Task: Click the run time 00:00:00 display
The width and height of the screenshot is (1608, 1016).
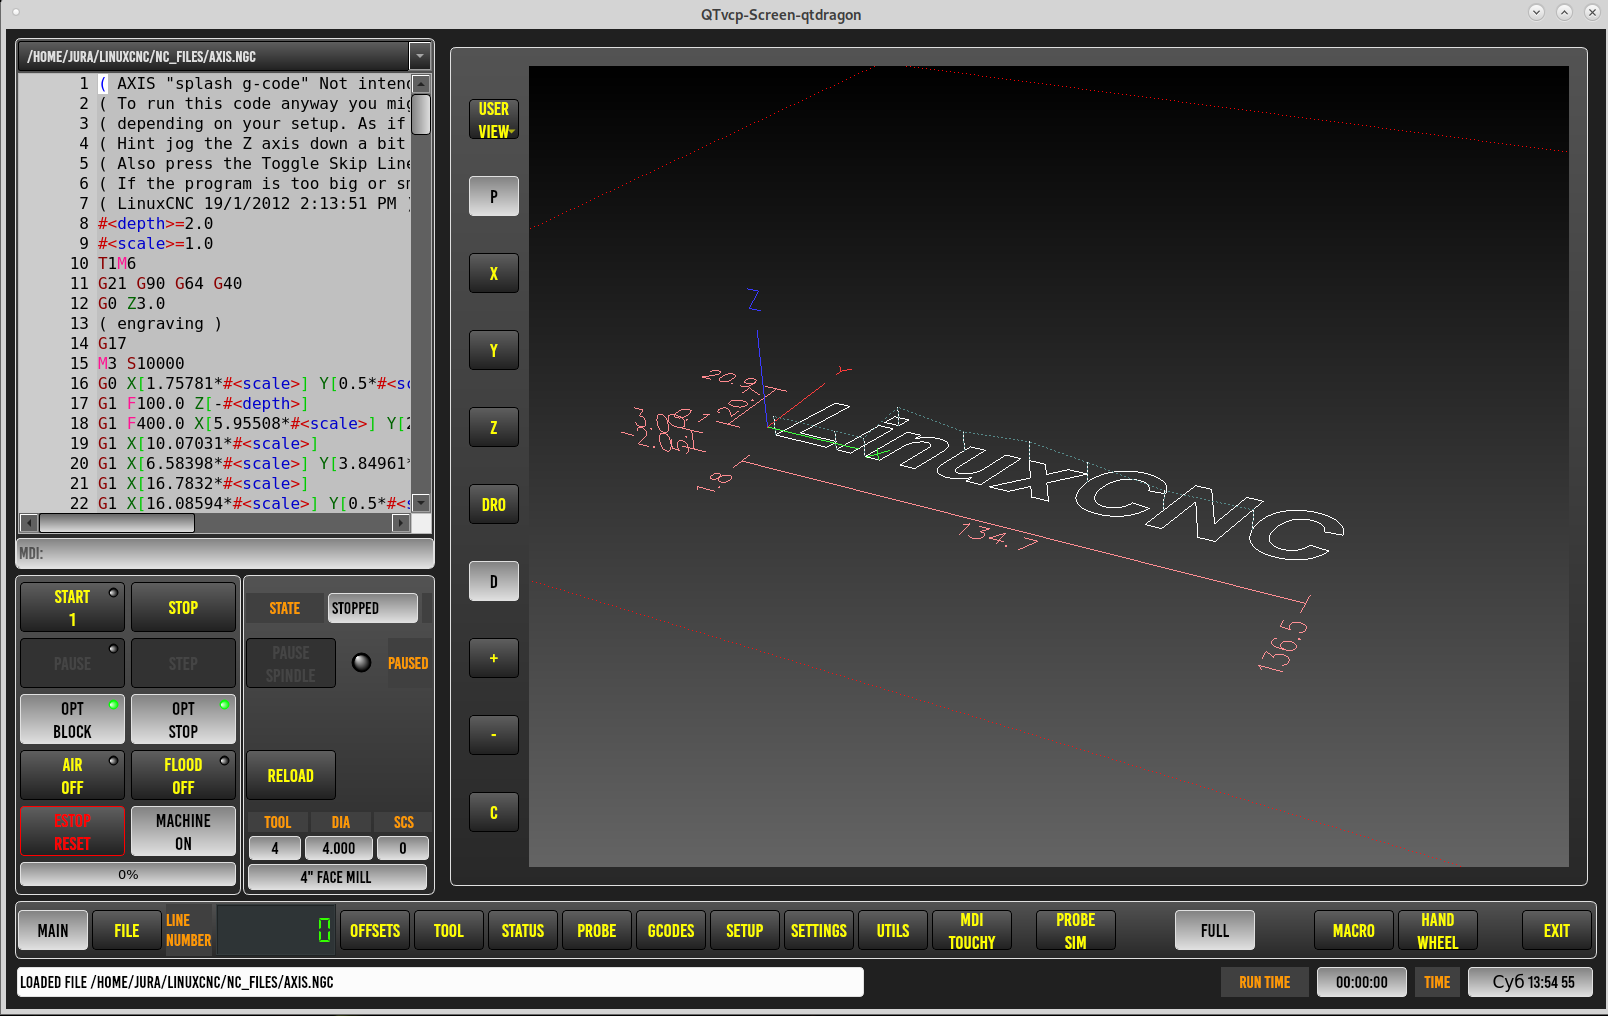Action: coord(1362,982)
